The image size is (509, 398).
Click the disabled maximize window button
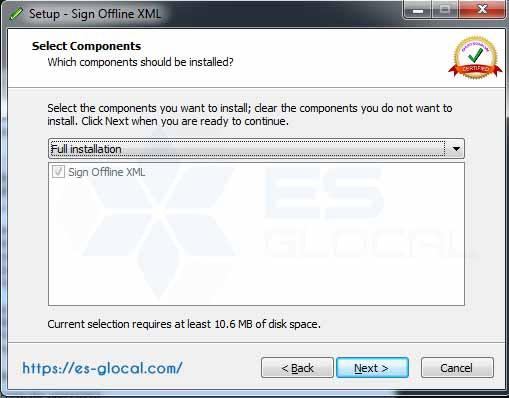click(445, 10)
